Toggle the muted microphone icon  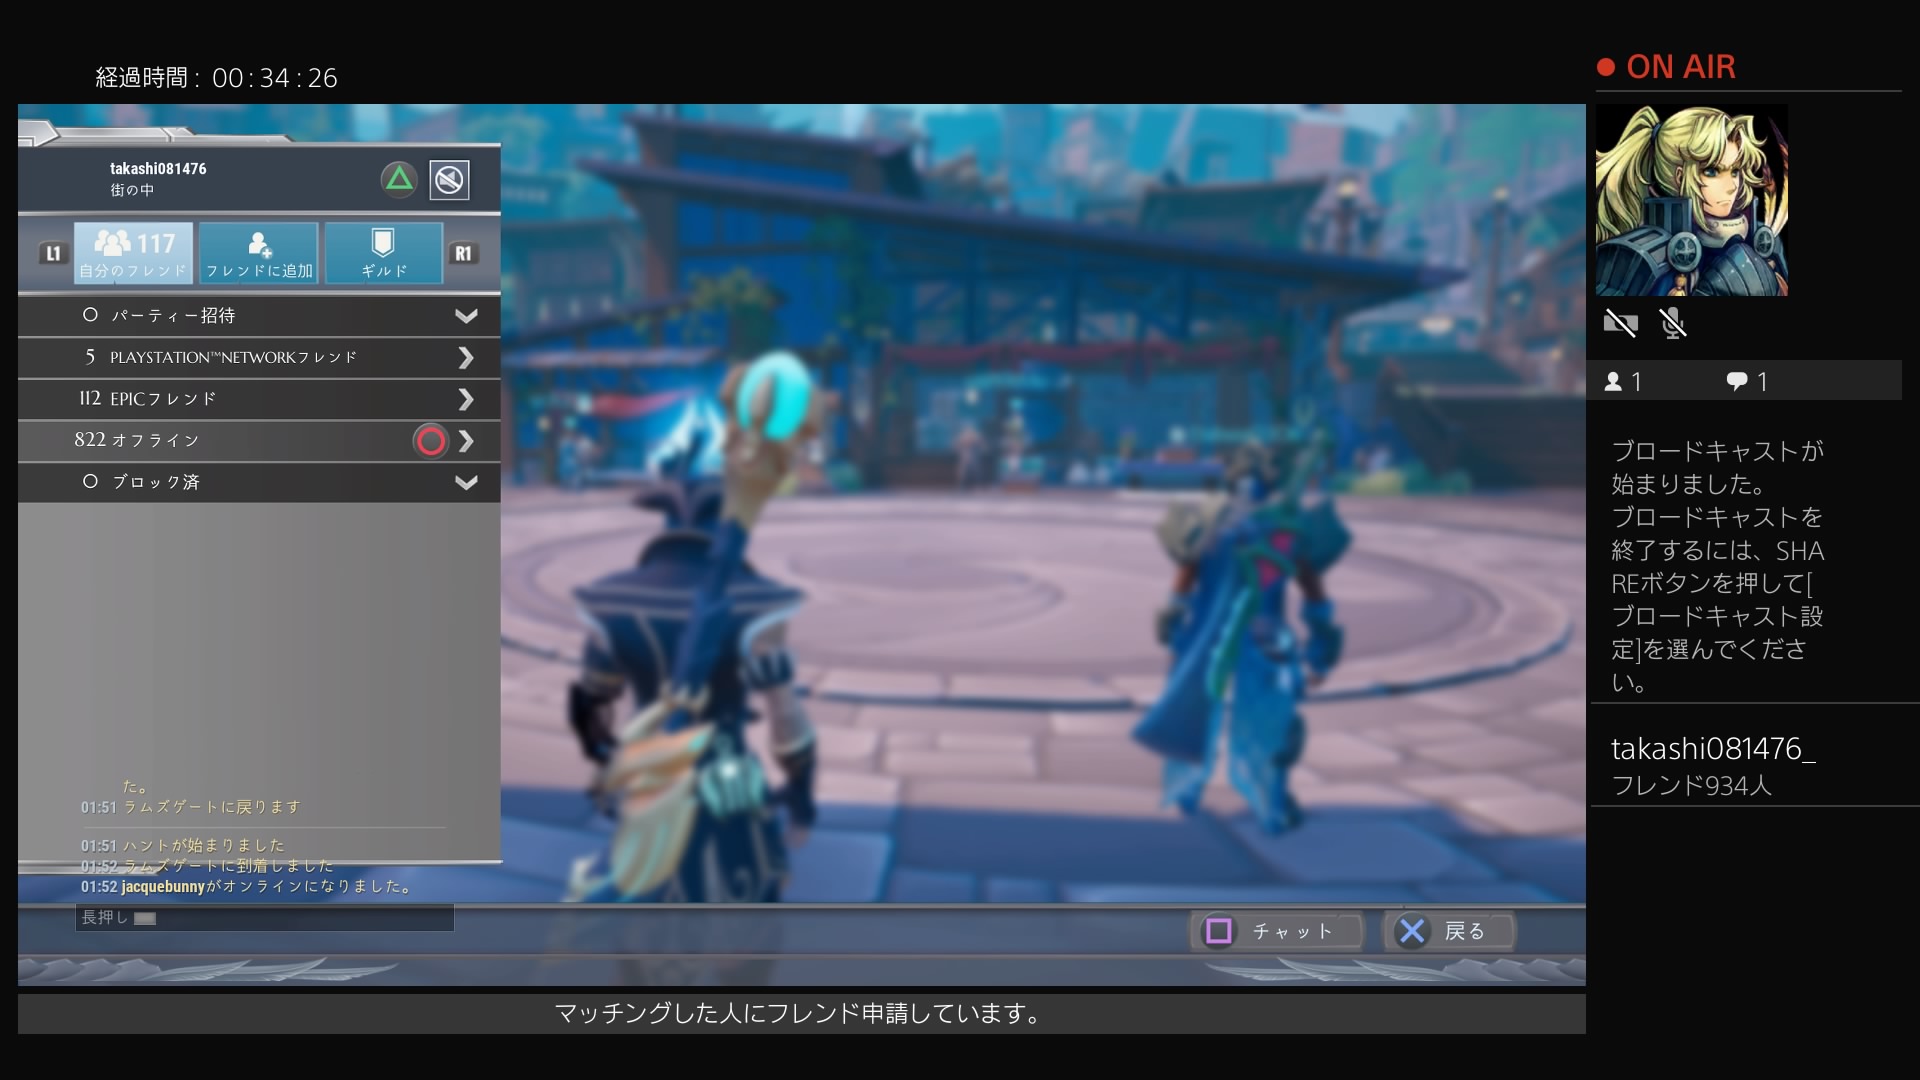click(x=1673, y=324)
